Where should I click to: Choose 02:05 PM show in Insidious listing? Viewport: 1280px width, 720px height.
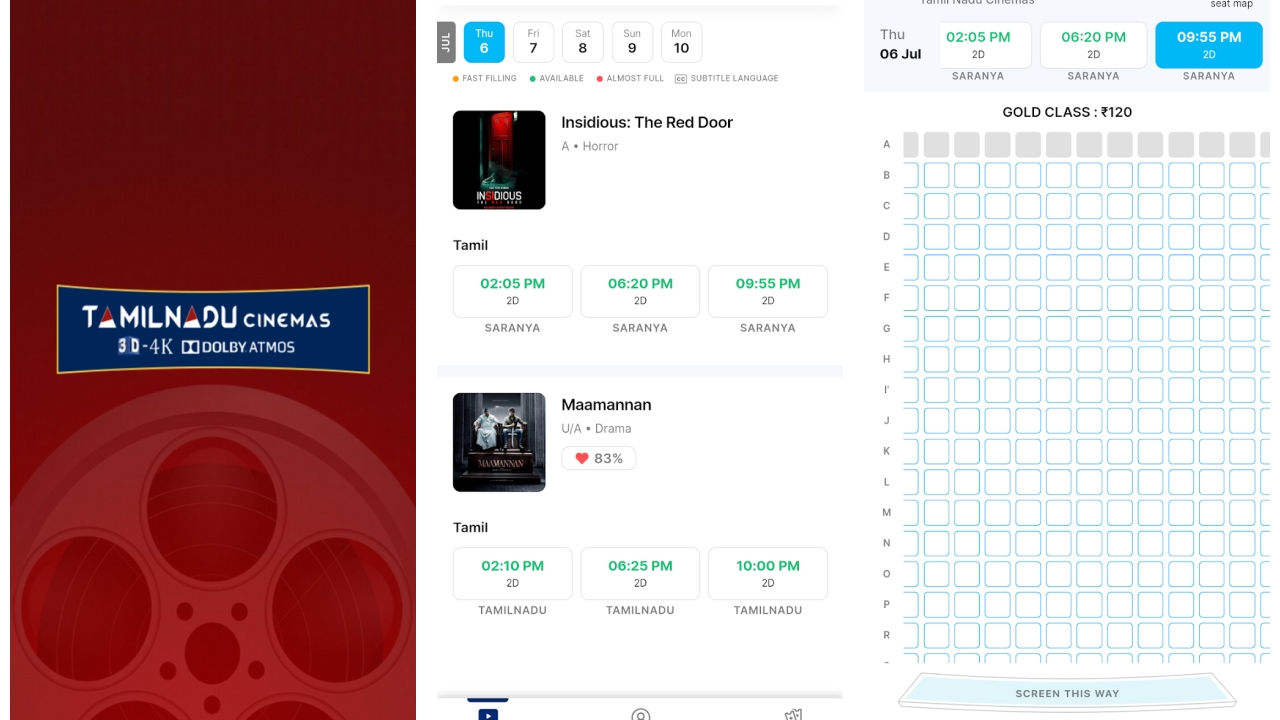[513, 291]
